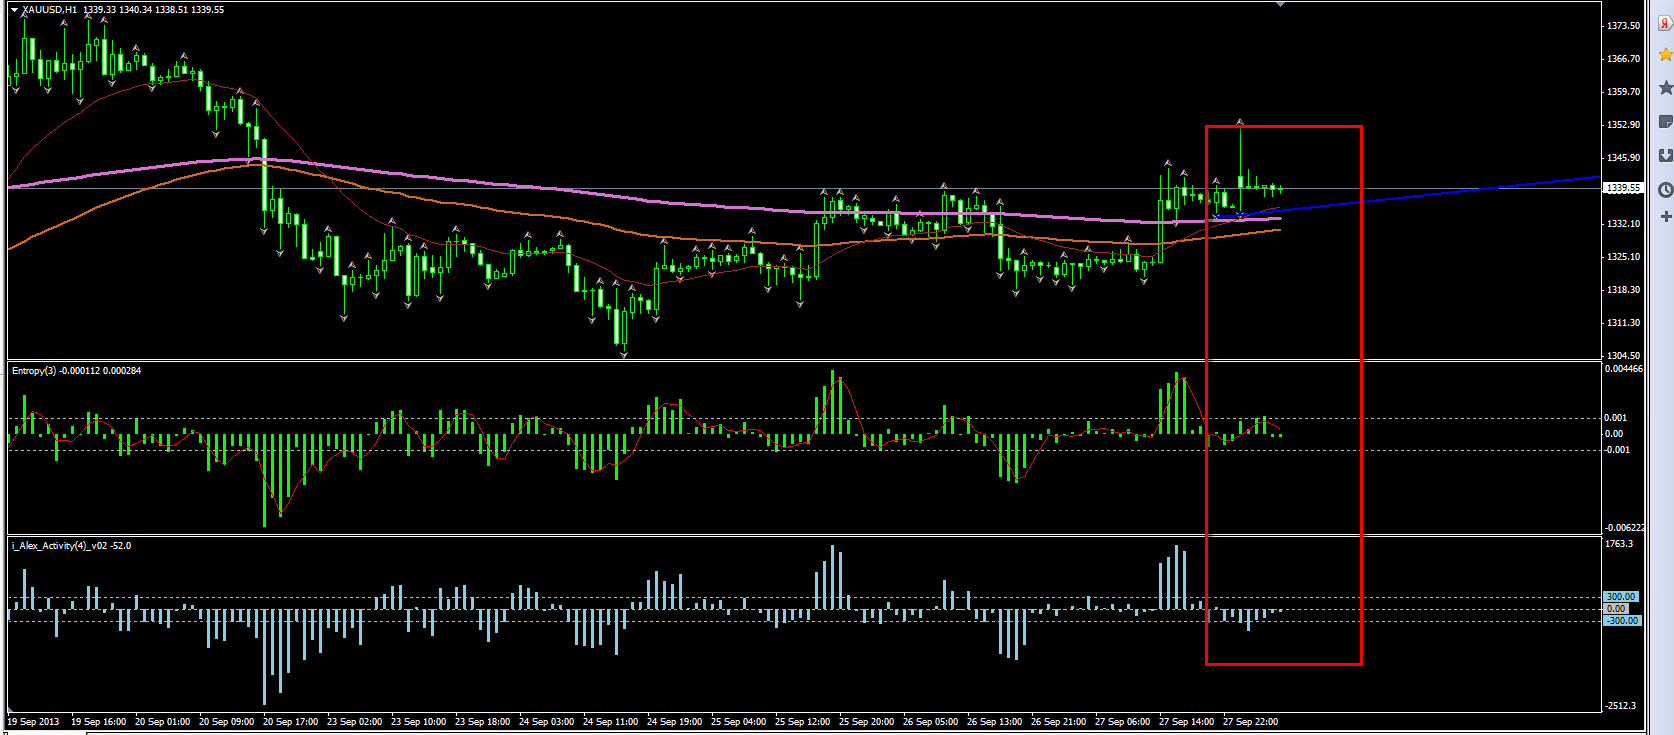The height and width of the screenshot is (735, 1674).
Task: Open the downloads tray icon
Action: coord(1665,155)
